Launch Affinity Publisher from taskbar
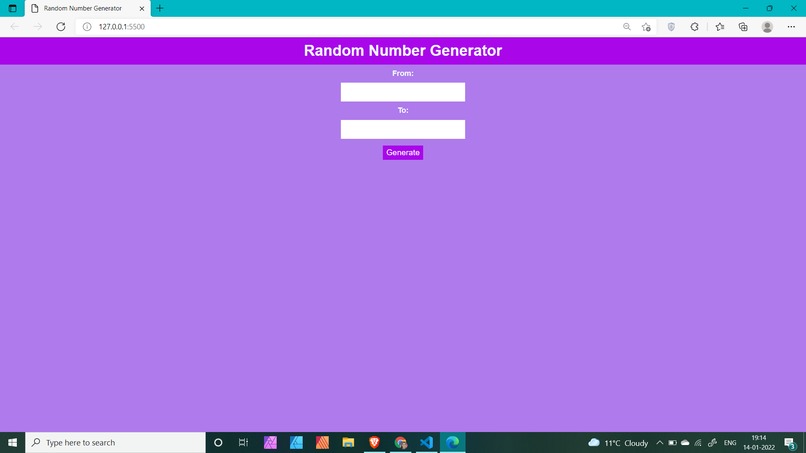 click(x=322, y=443)
